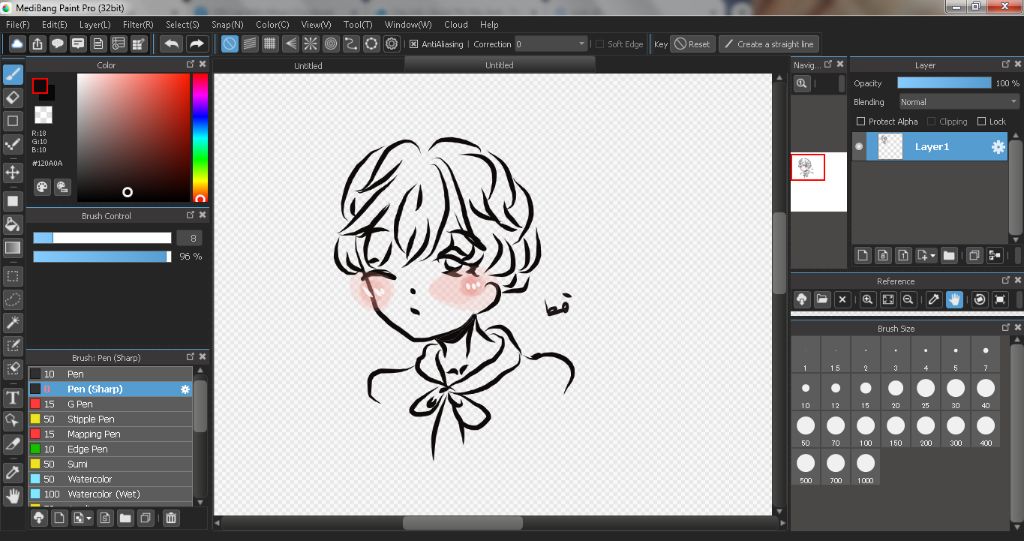Toggle the Soft Edge checkbox
1024x541 pixels.
[600, 44]
